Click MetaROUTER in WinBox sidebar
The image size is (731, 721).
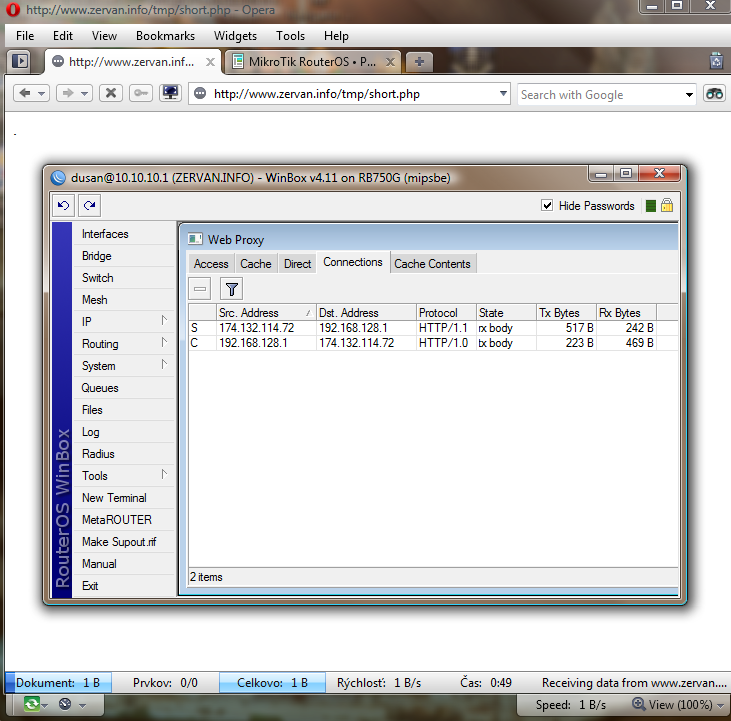click(117, 520)
